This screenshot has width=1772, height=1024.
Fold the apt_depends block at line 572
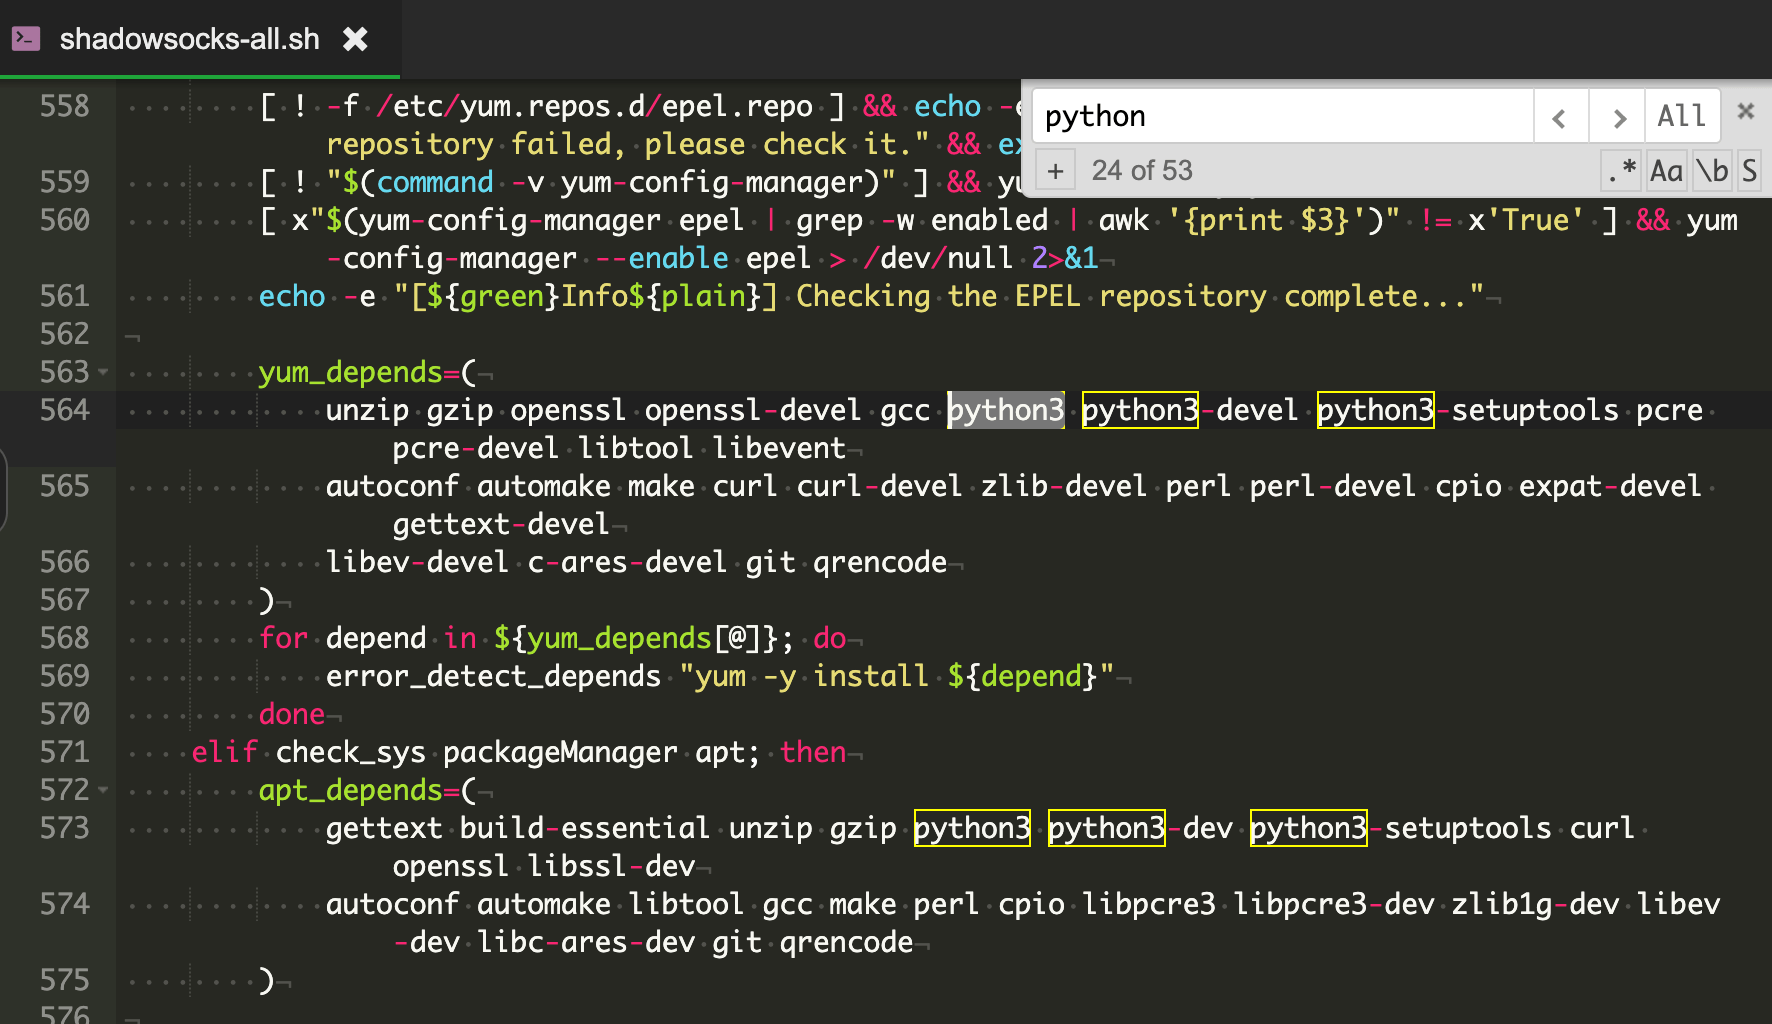pos(103,790)
